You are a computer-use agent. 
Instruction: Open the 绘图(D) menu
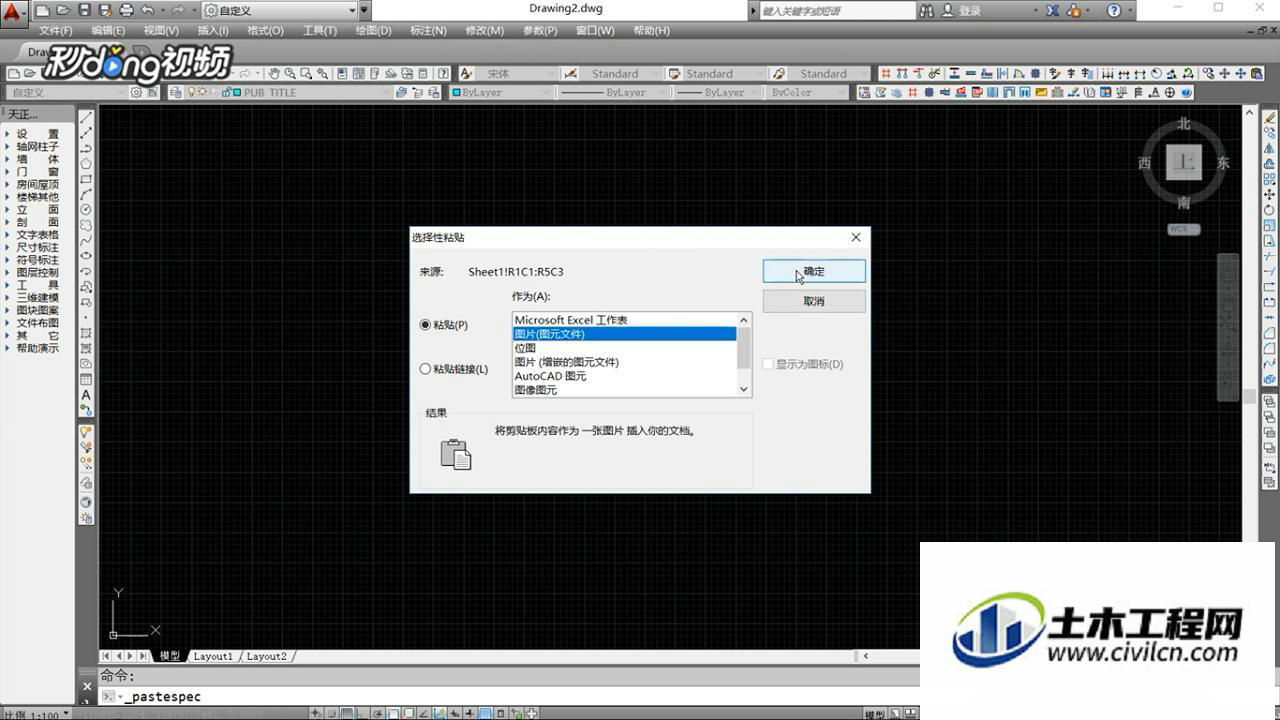373,30
